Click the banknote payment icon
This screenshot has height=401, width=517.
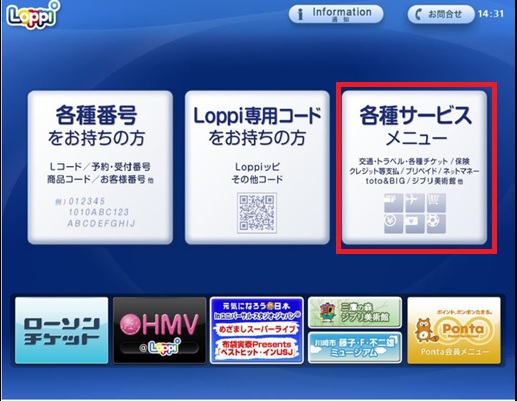click(x=414, y=223)
